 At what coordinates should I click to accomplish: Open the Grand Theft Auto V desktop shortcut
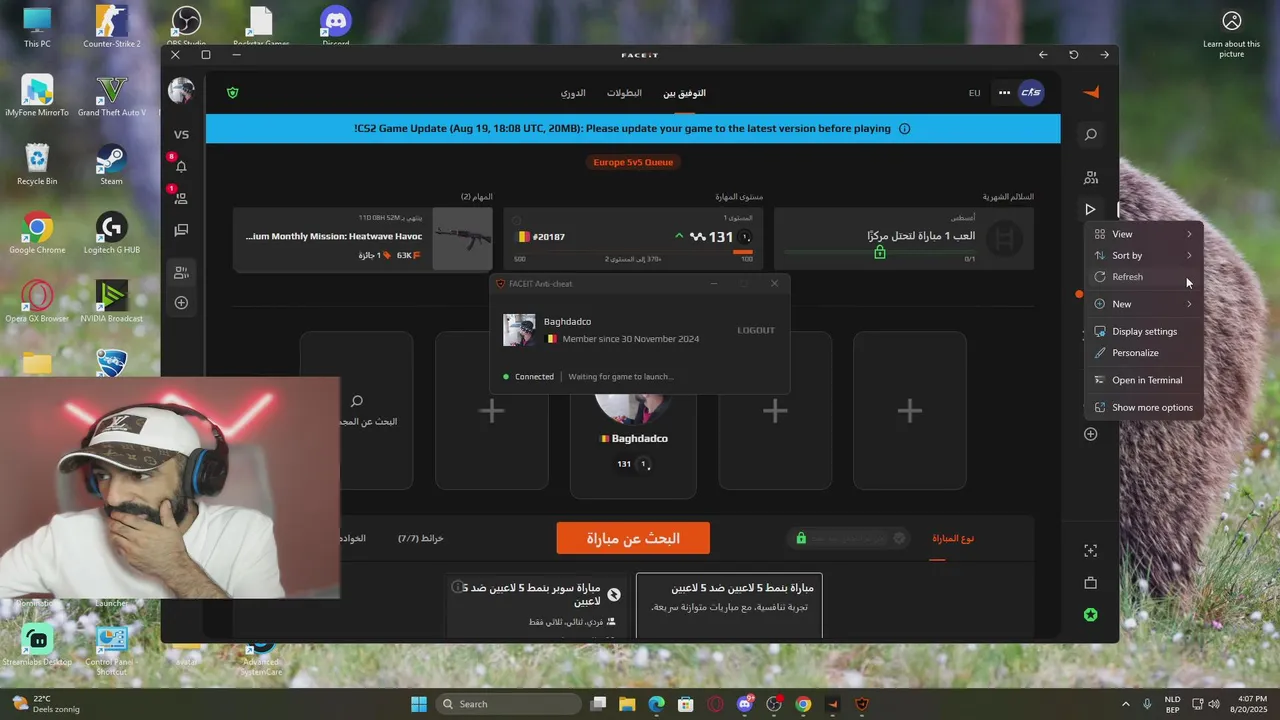tap(112, 96)
